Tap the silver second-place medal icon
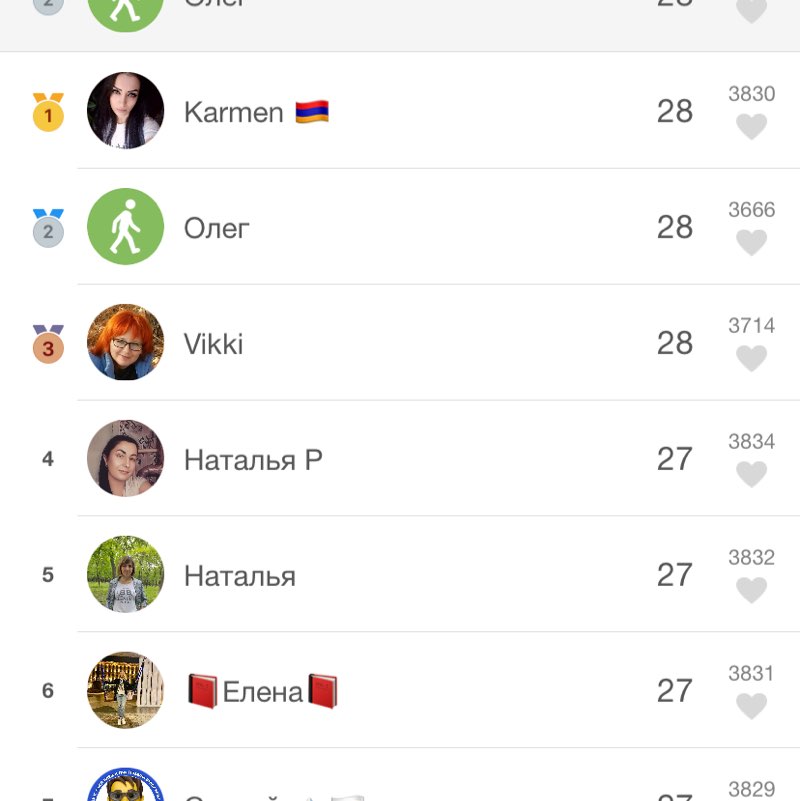Viewport: 800px width, 801px height. tap(48, 229)
